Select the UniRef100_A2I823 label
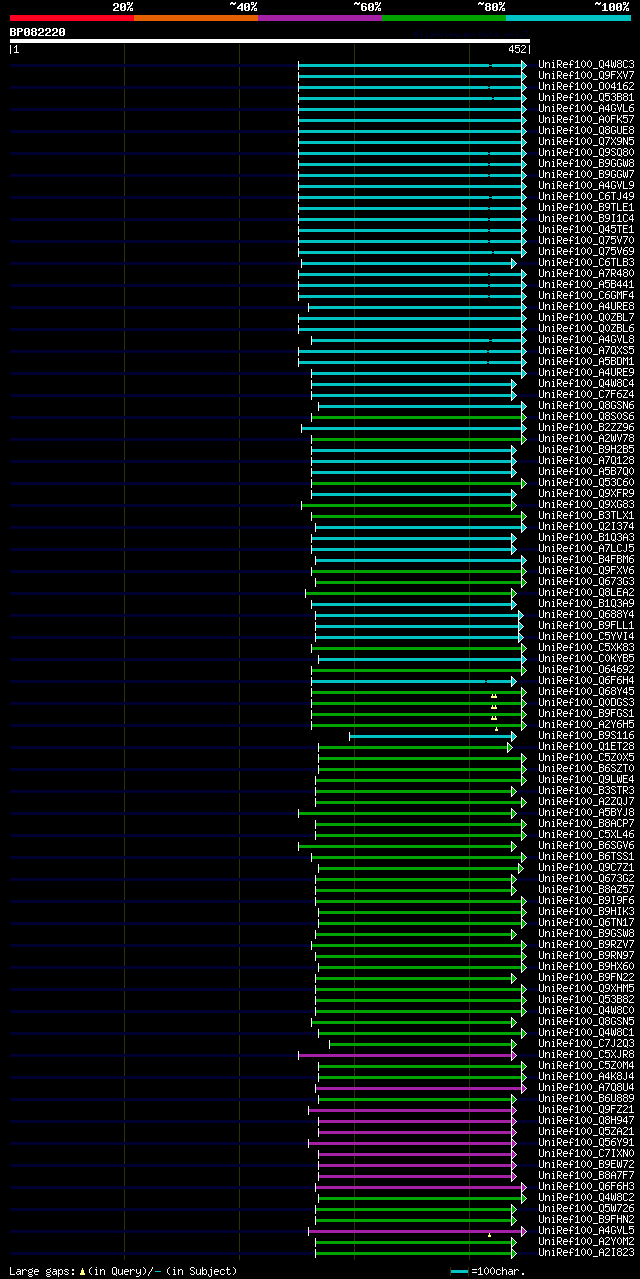 [586, 1253]
